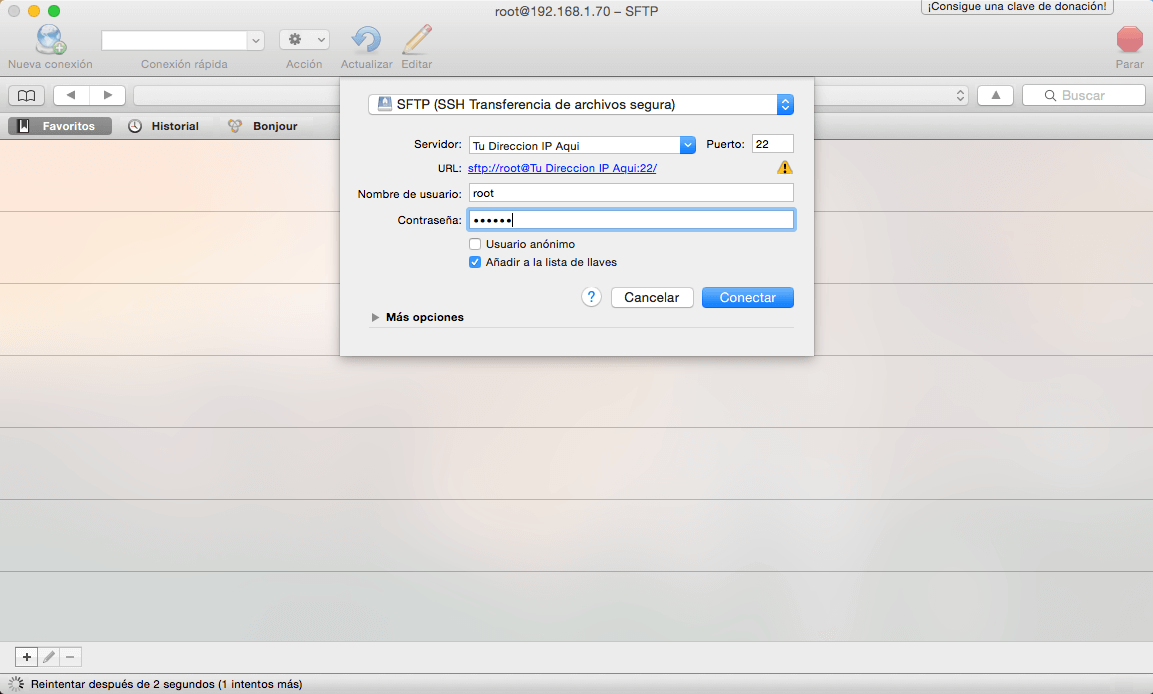Screen dimensions: 1153x694
Task: Click the Editar pencil icon
Action: tap(416, 40)
